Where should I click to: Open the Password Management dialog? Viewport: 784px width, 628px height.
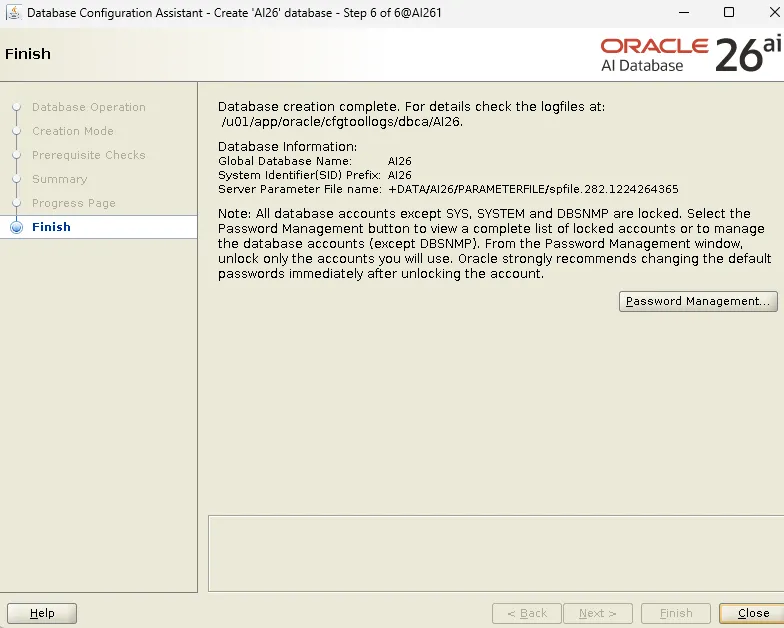click(x=698, y=302)
